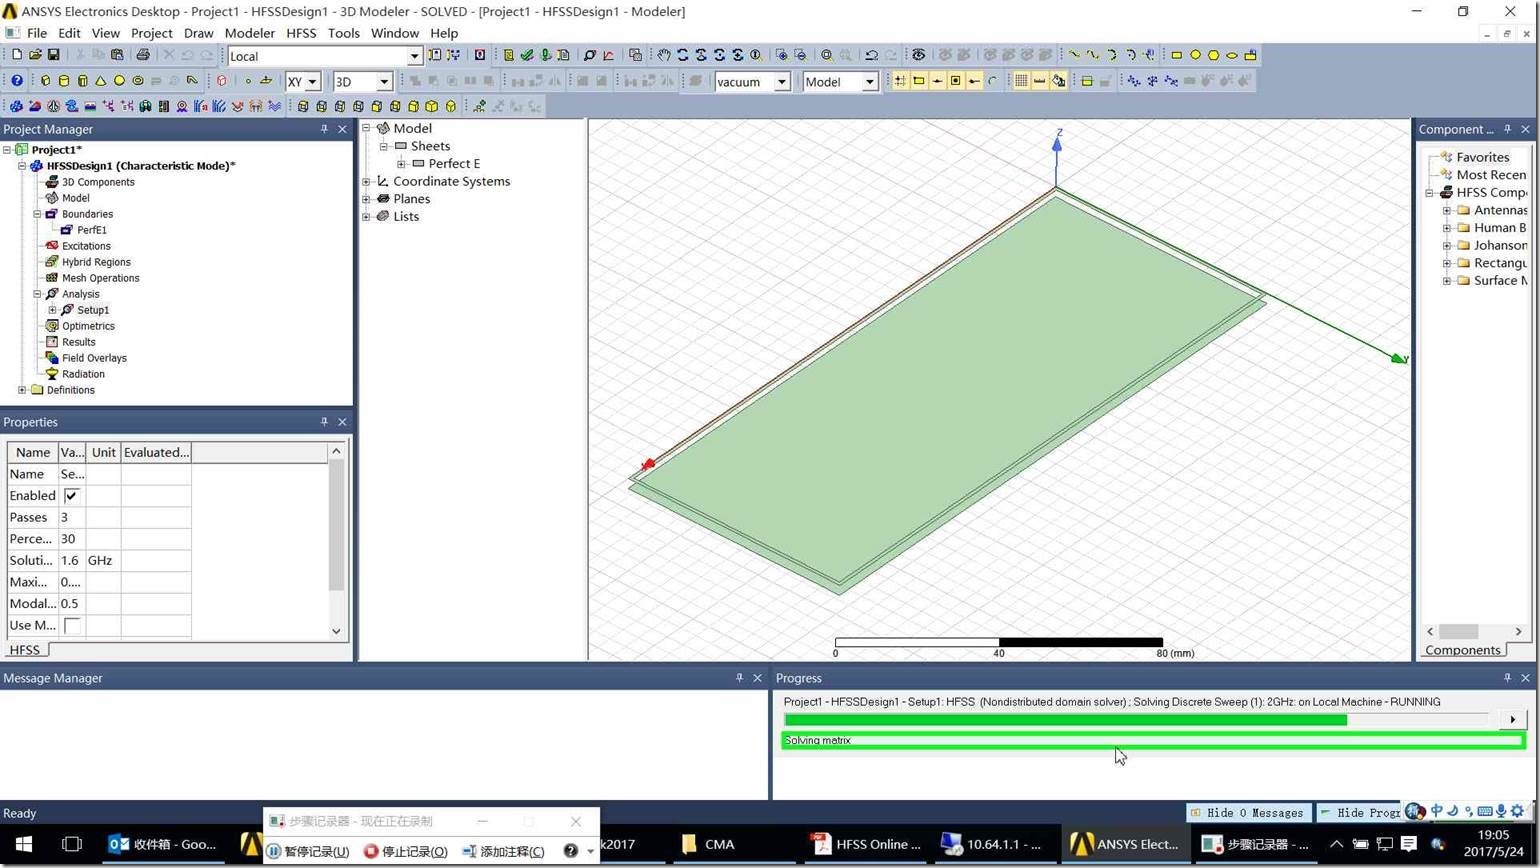
Task: Select the Draw ellipse tool
Action: 1232,55
